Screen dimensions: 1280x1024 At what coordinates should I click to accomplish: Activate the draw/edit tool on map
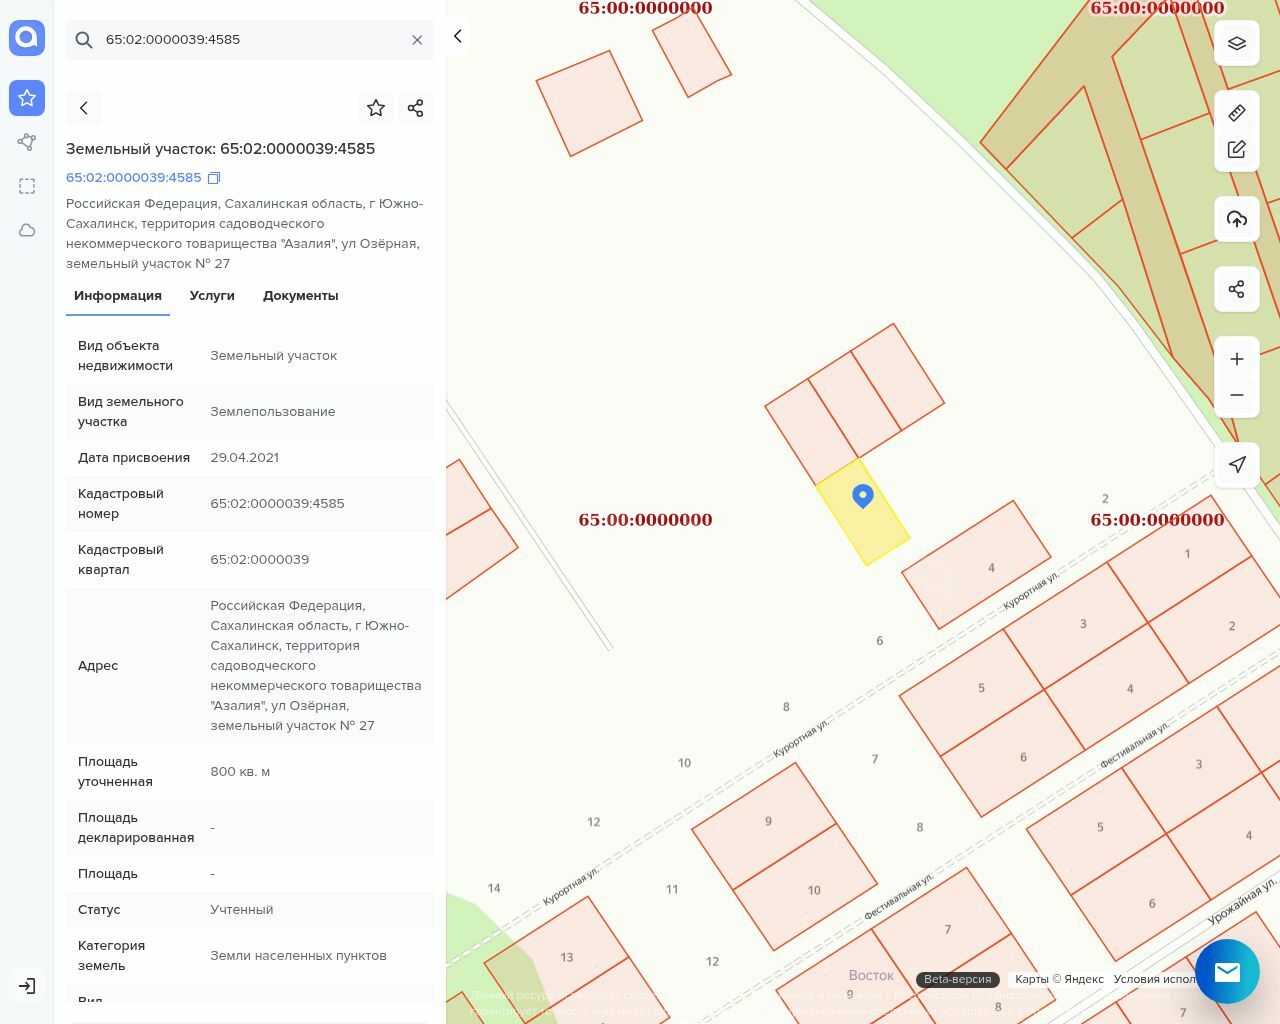[1236, 149]
